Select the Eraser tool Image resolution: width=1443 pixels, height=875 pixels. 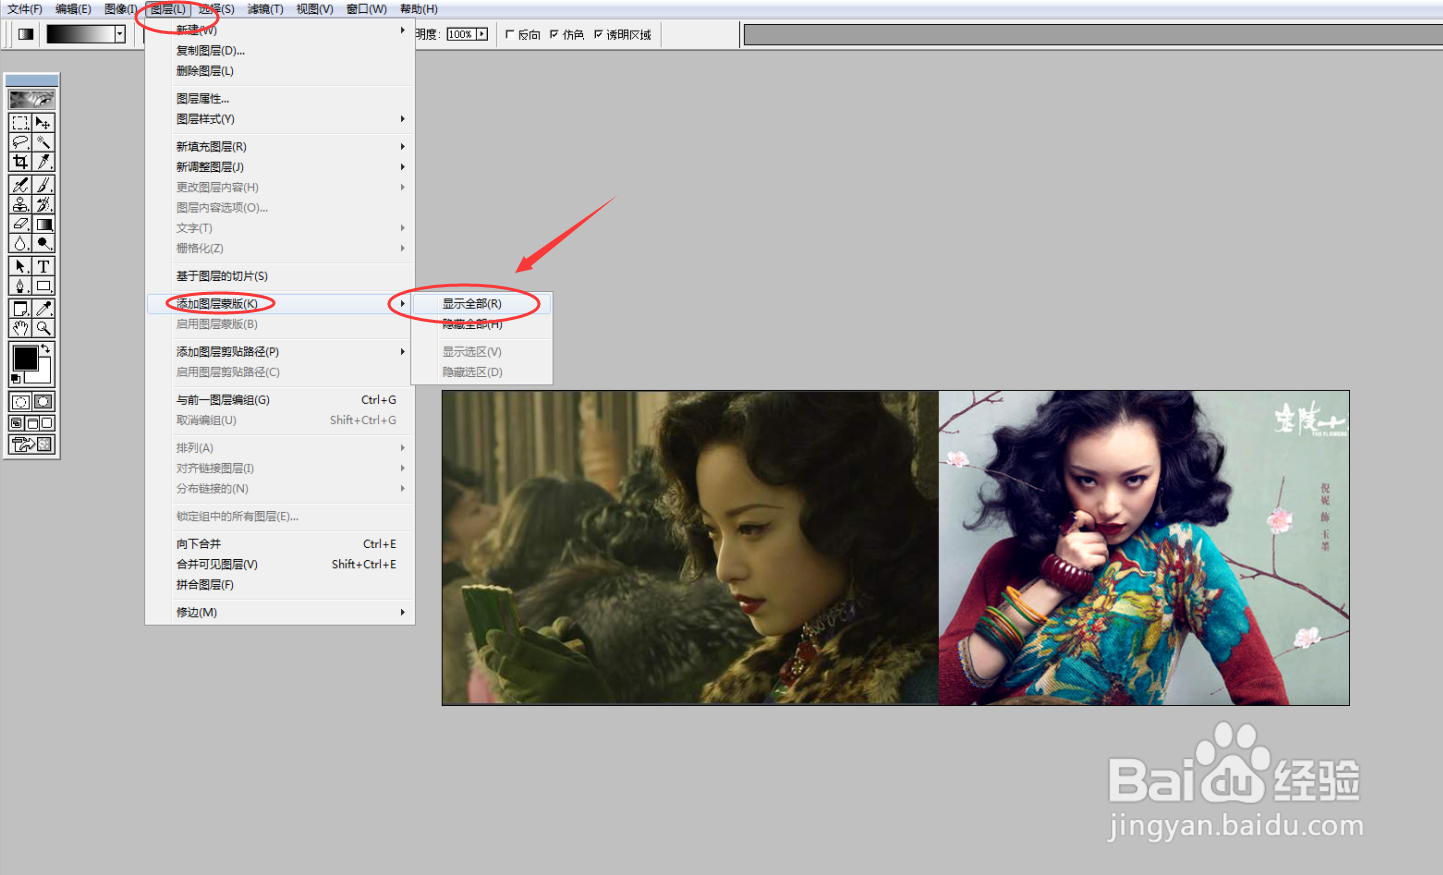20,224
